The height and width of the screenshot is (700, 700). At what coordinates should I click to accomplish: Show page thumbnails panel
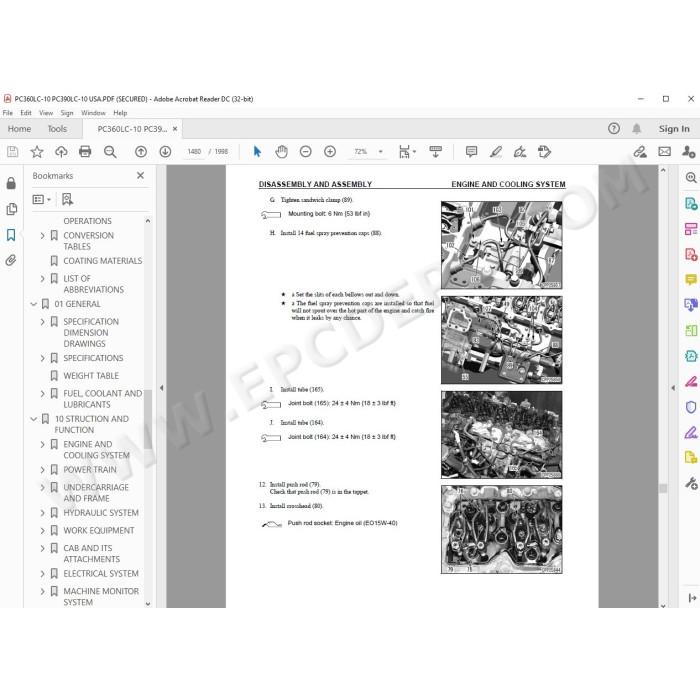[x=11, y=208]
